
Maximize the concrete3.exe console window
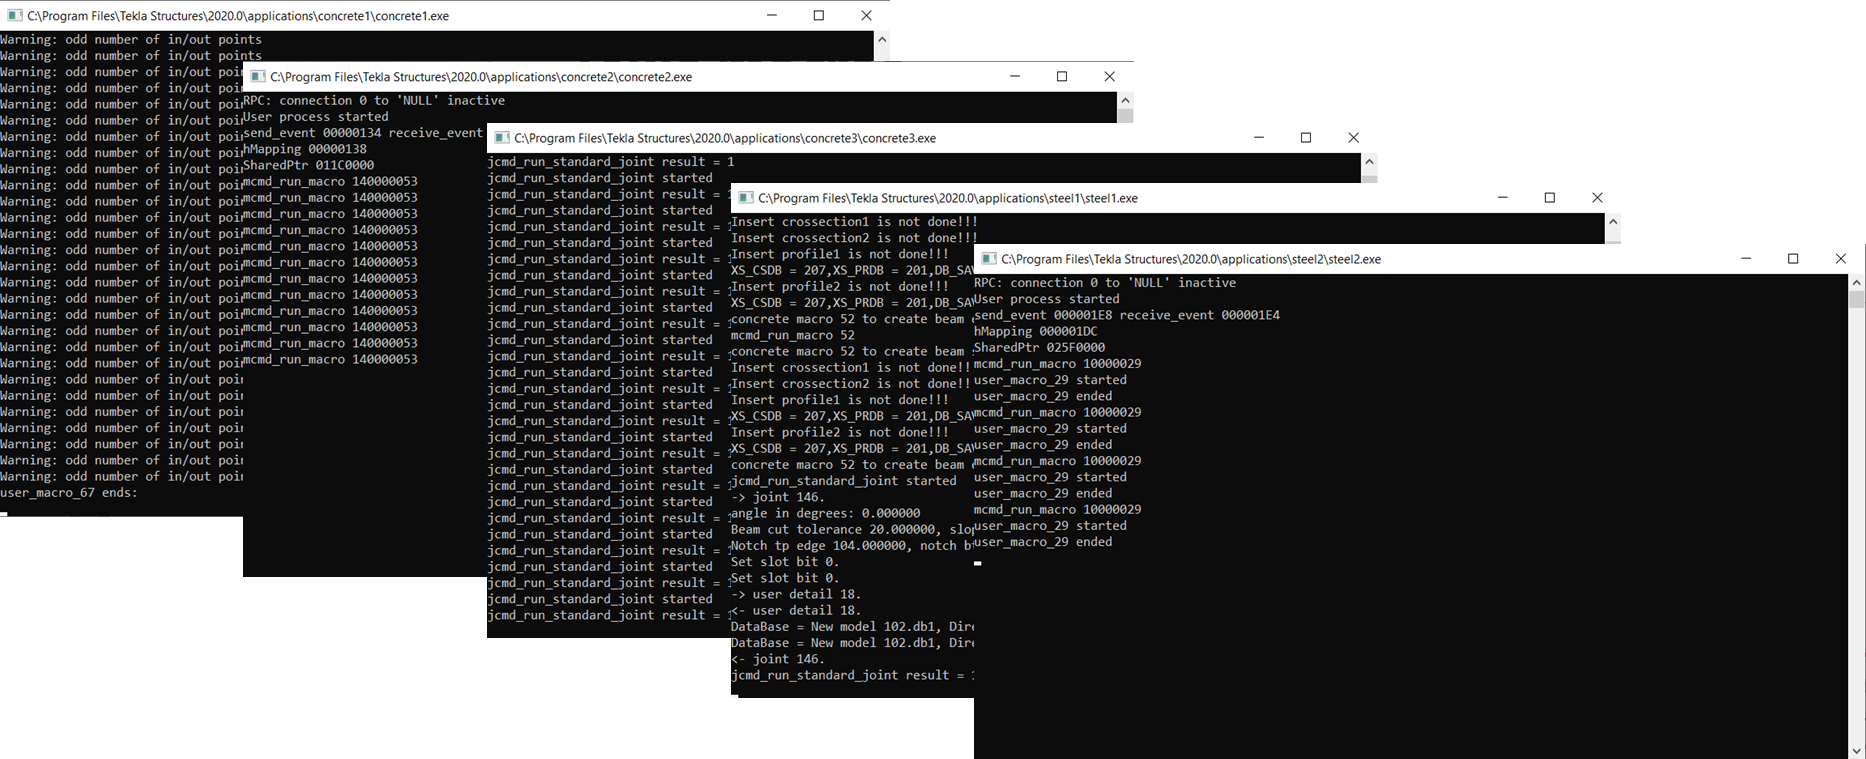1306,138
